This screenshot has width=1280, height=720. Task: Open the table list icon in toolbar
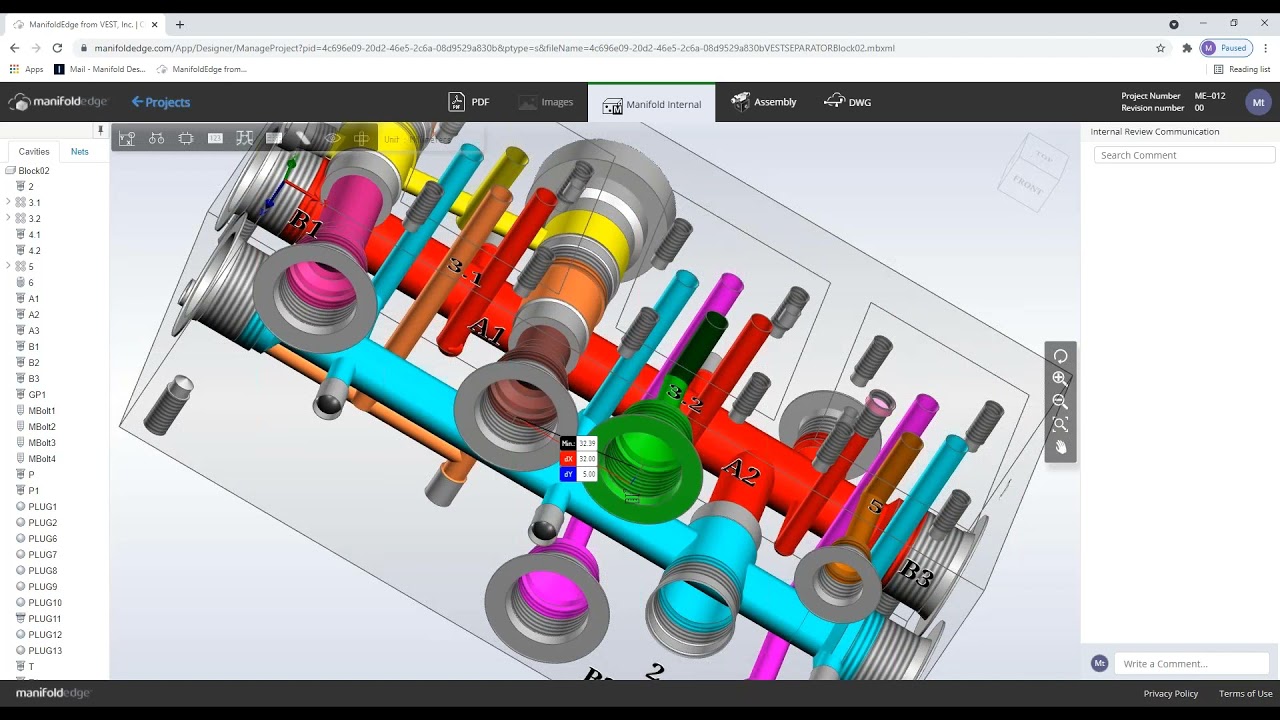click(x=274, y=139)
